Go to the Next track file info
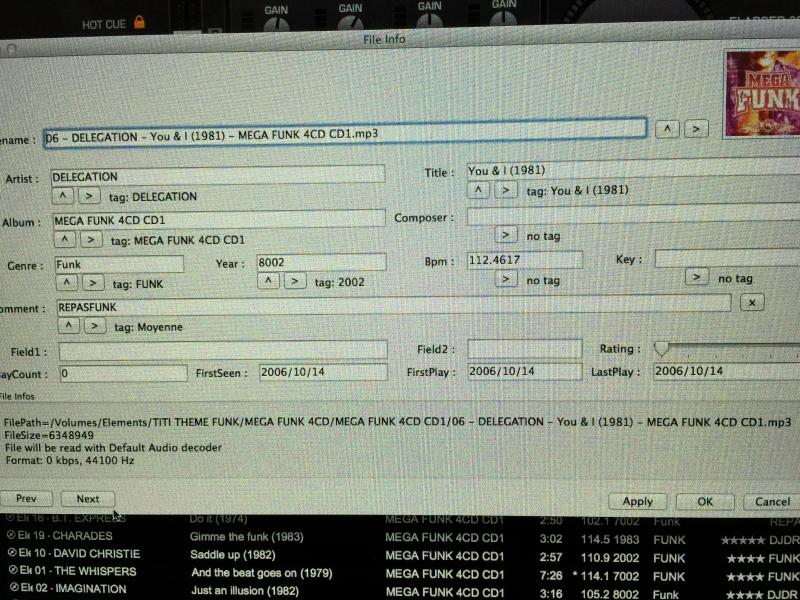 tap(88, 498)
